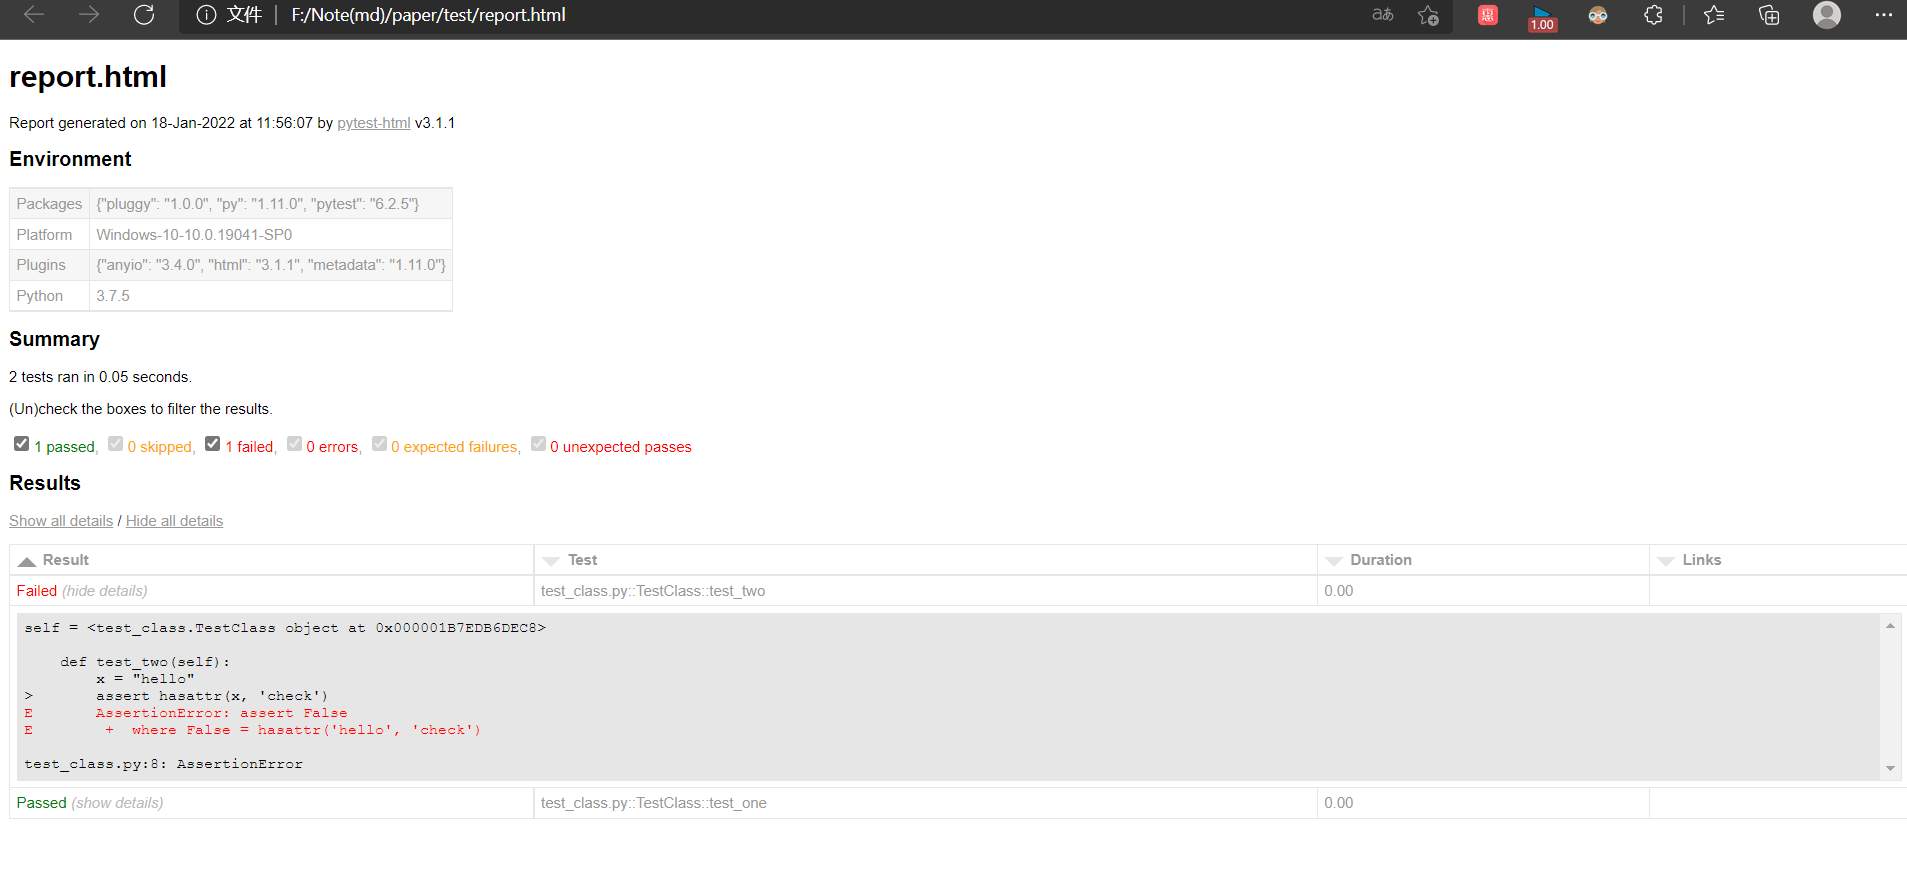Open the pytest-html link
Screen dimensions: 1907x880
coord(373,123)
